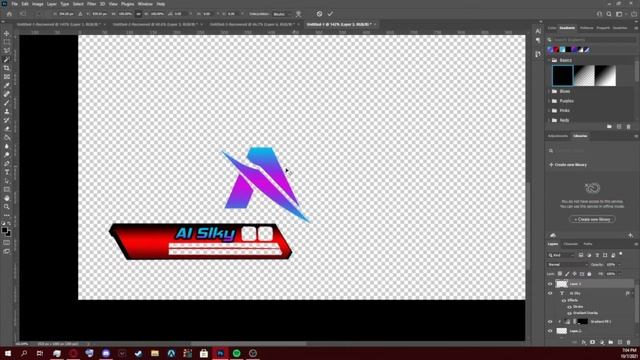
Task: Open the Image menu
Action: [x=38, y=4]
